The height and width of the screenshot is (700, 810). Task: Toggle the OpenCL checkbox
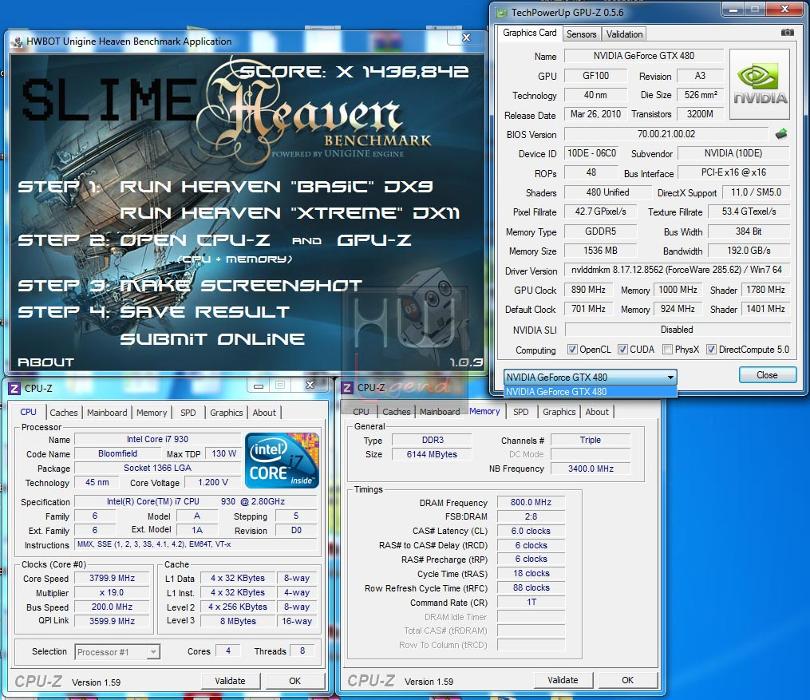[x=572, y=349]
